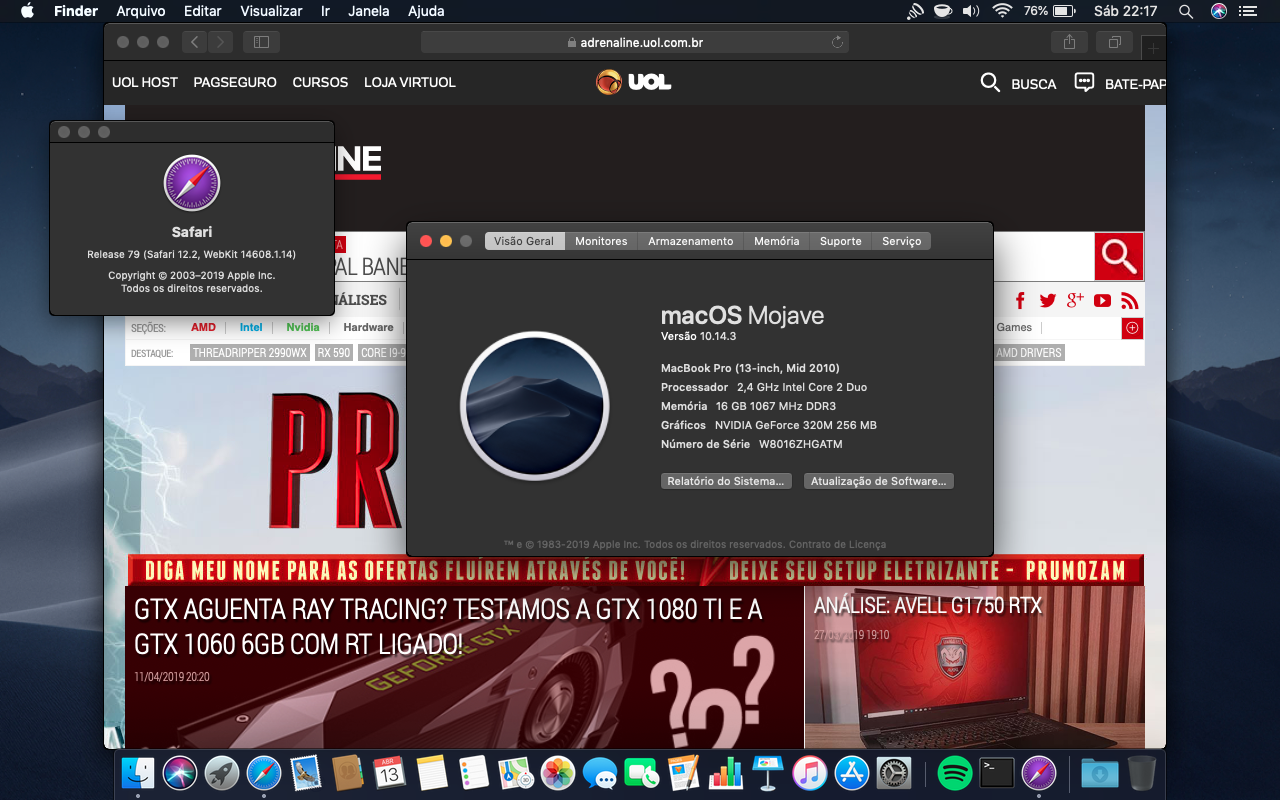
Task: Open the CURSOS link
Action: [320, 83]
